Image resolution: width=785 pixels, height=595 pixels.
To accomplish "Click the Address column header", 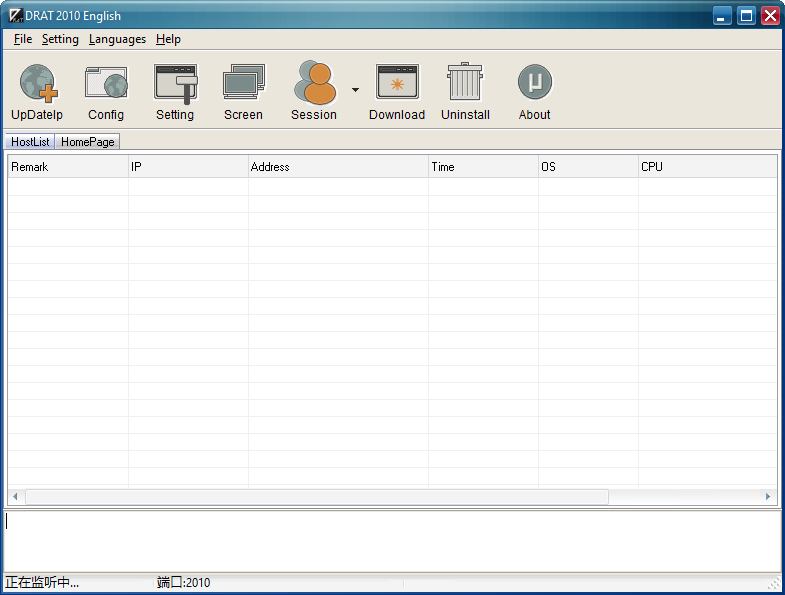I will (338, 167).
